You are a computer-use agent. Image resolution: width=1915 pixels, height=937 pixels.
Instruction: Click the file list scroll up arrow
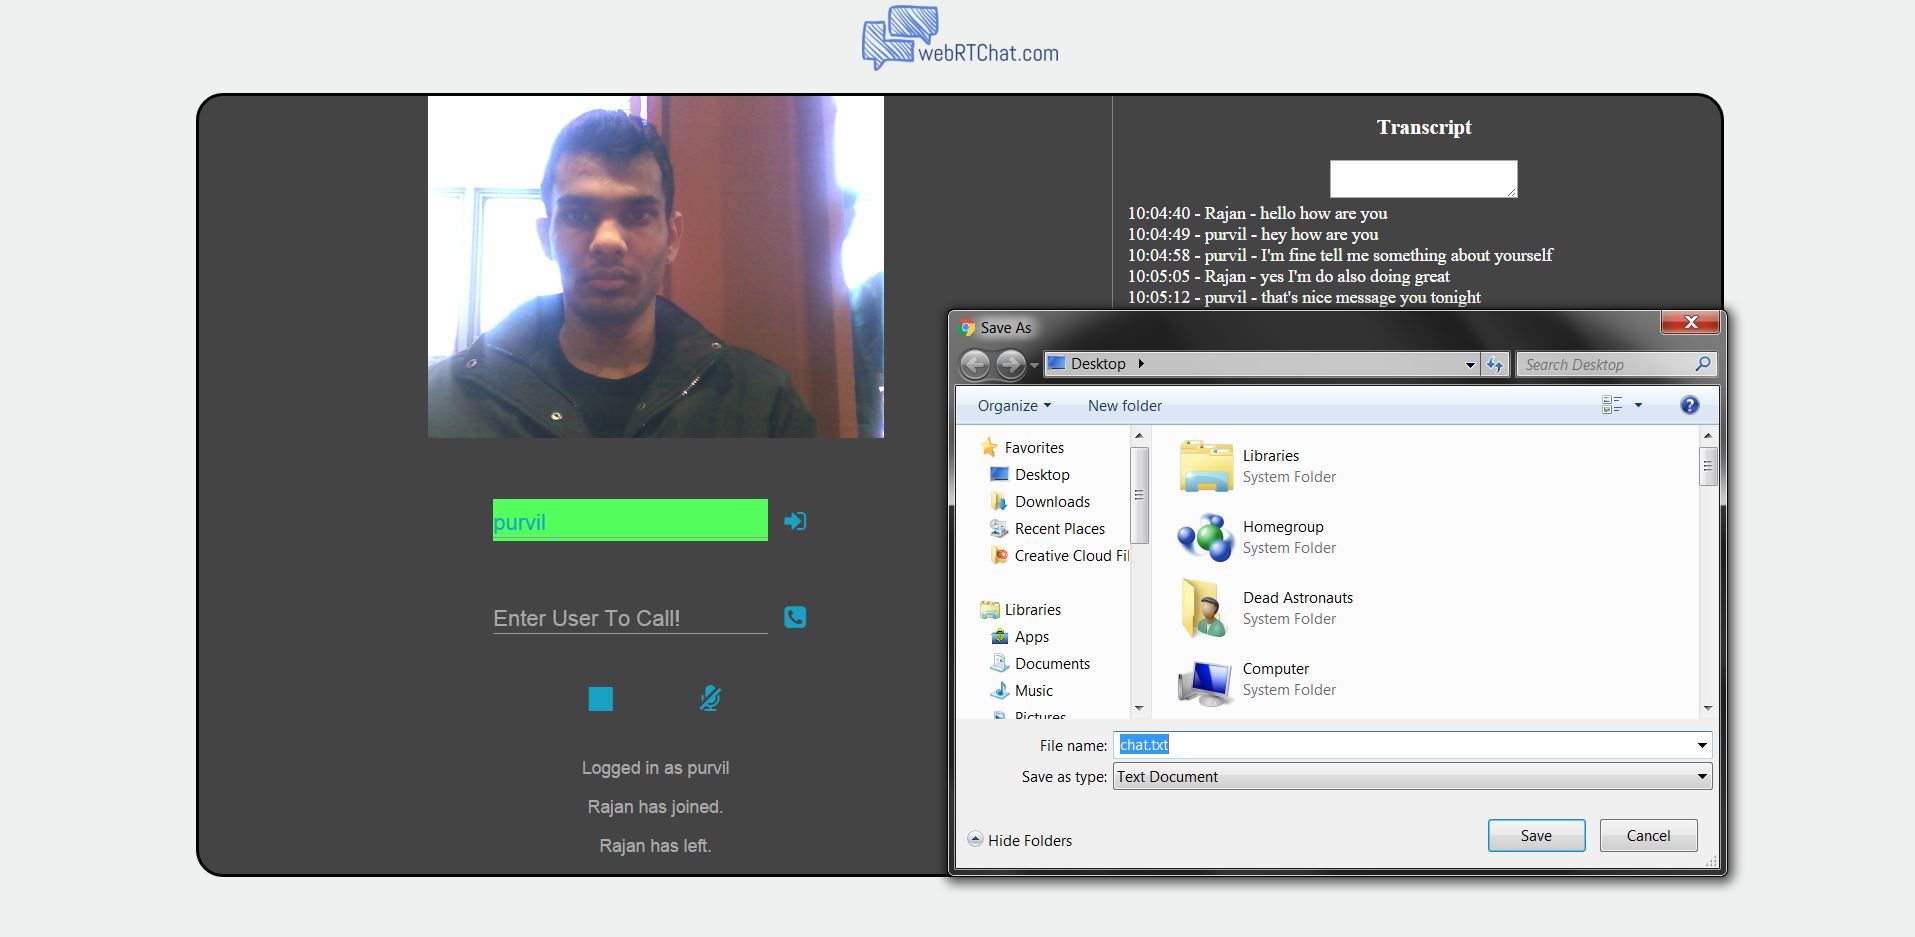1708,436
